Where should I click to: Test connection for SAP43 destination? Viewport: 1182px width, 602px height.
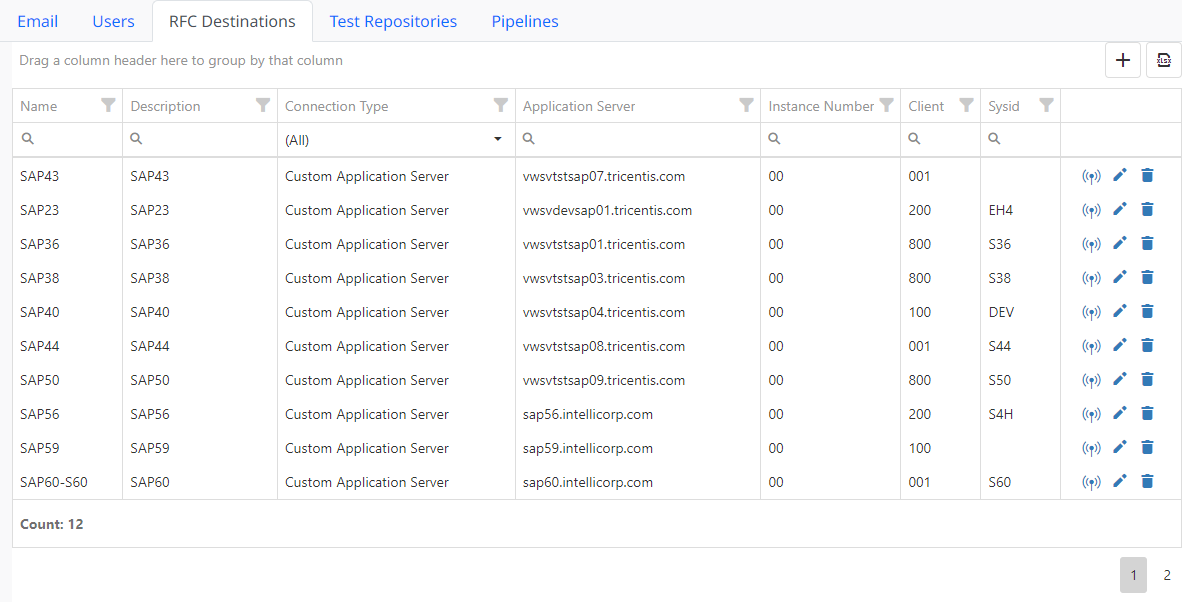pyautogui.click(x=1091, y=177)
